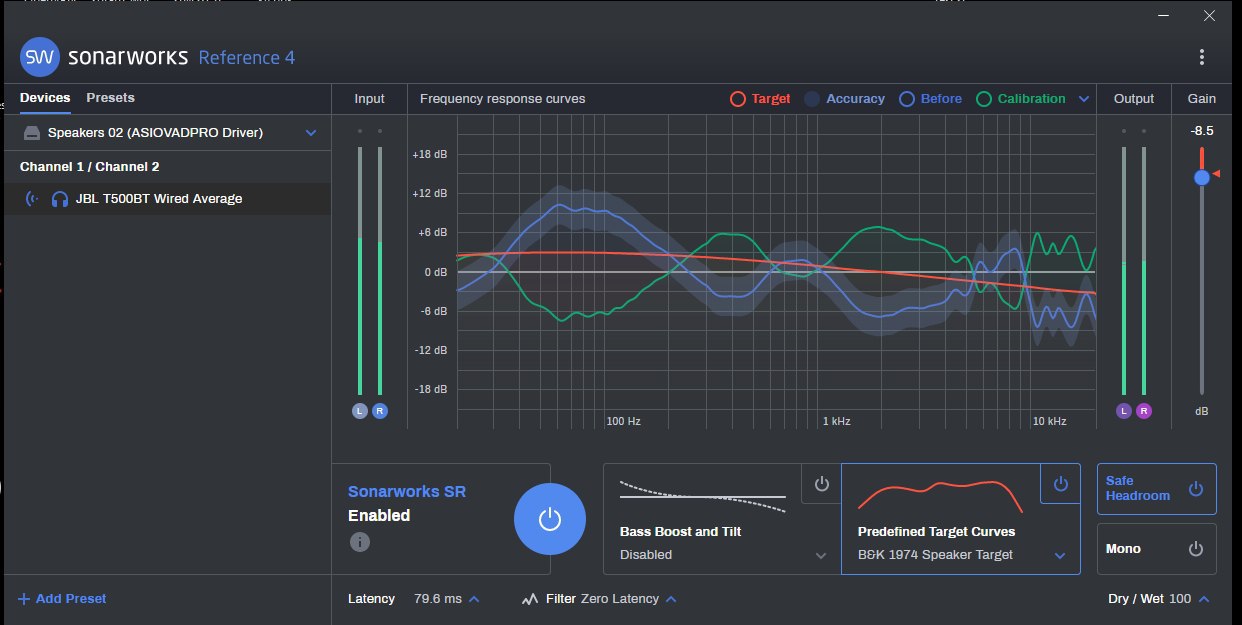The width and height of the screenshot is (1242, 625).
Task: Toggle the Accuracy curve display
Action: click(x=845, y=99)
